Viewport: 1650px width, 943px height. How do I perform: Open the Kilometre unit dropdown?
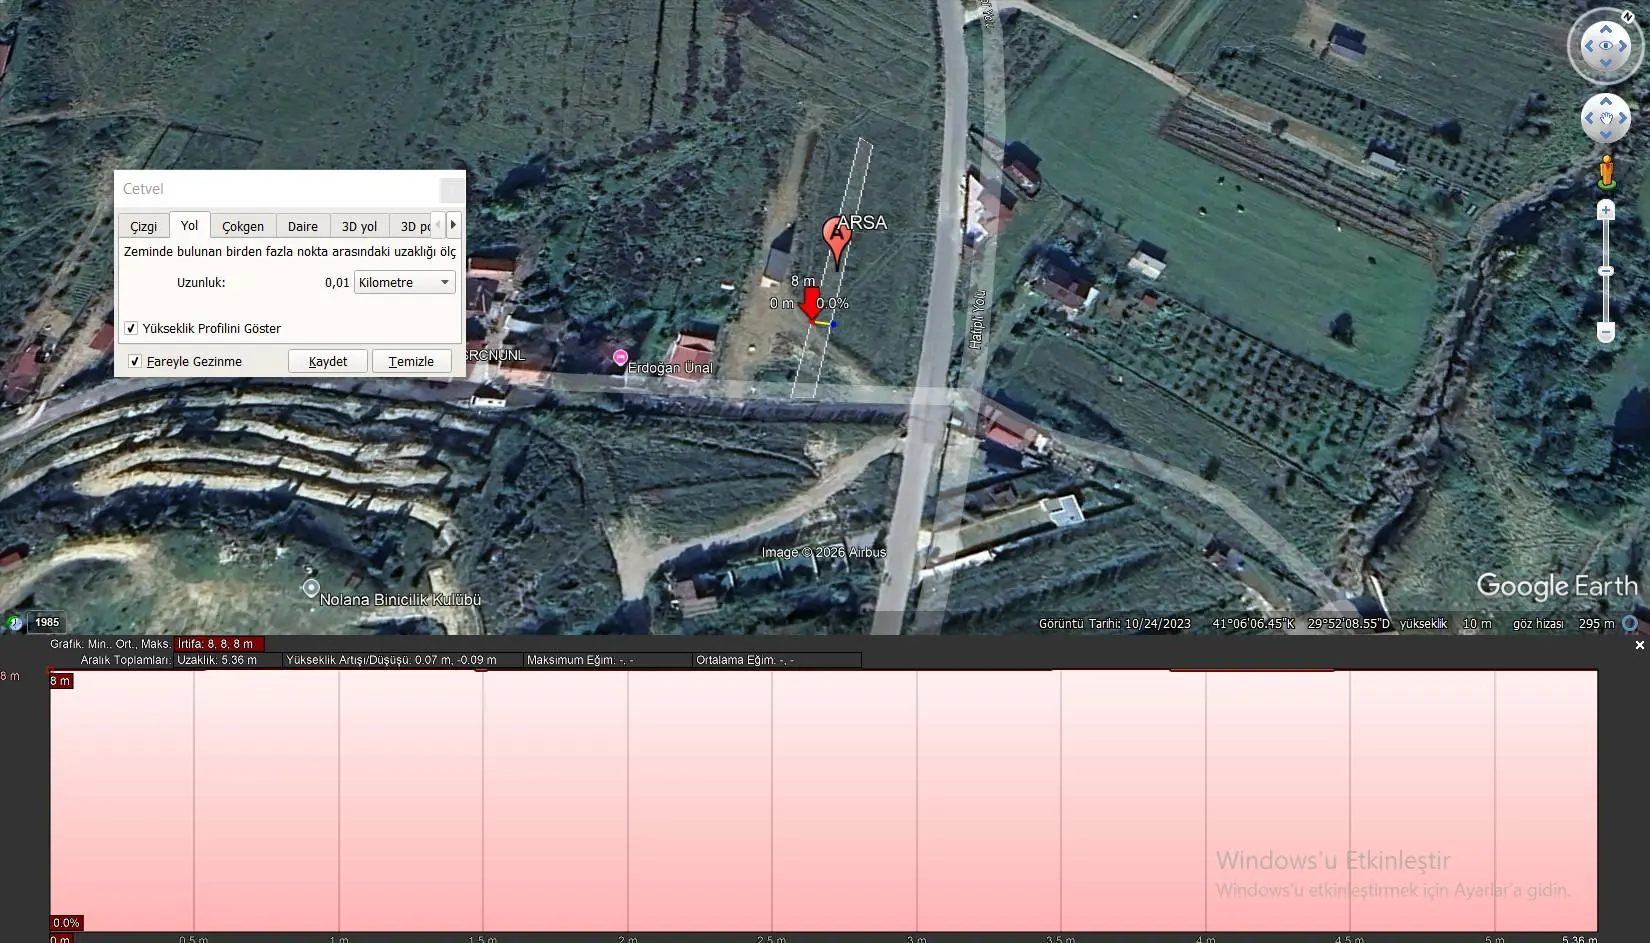tap(405, 282)
